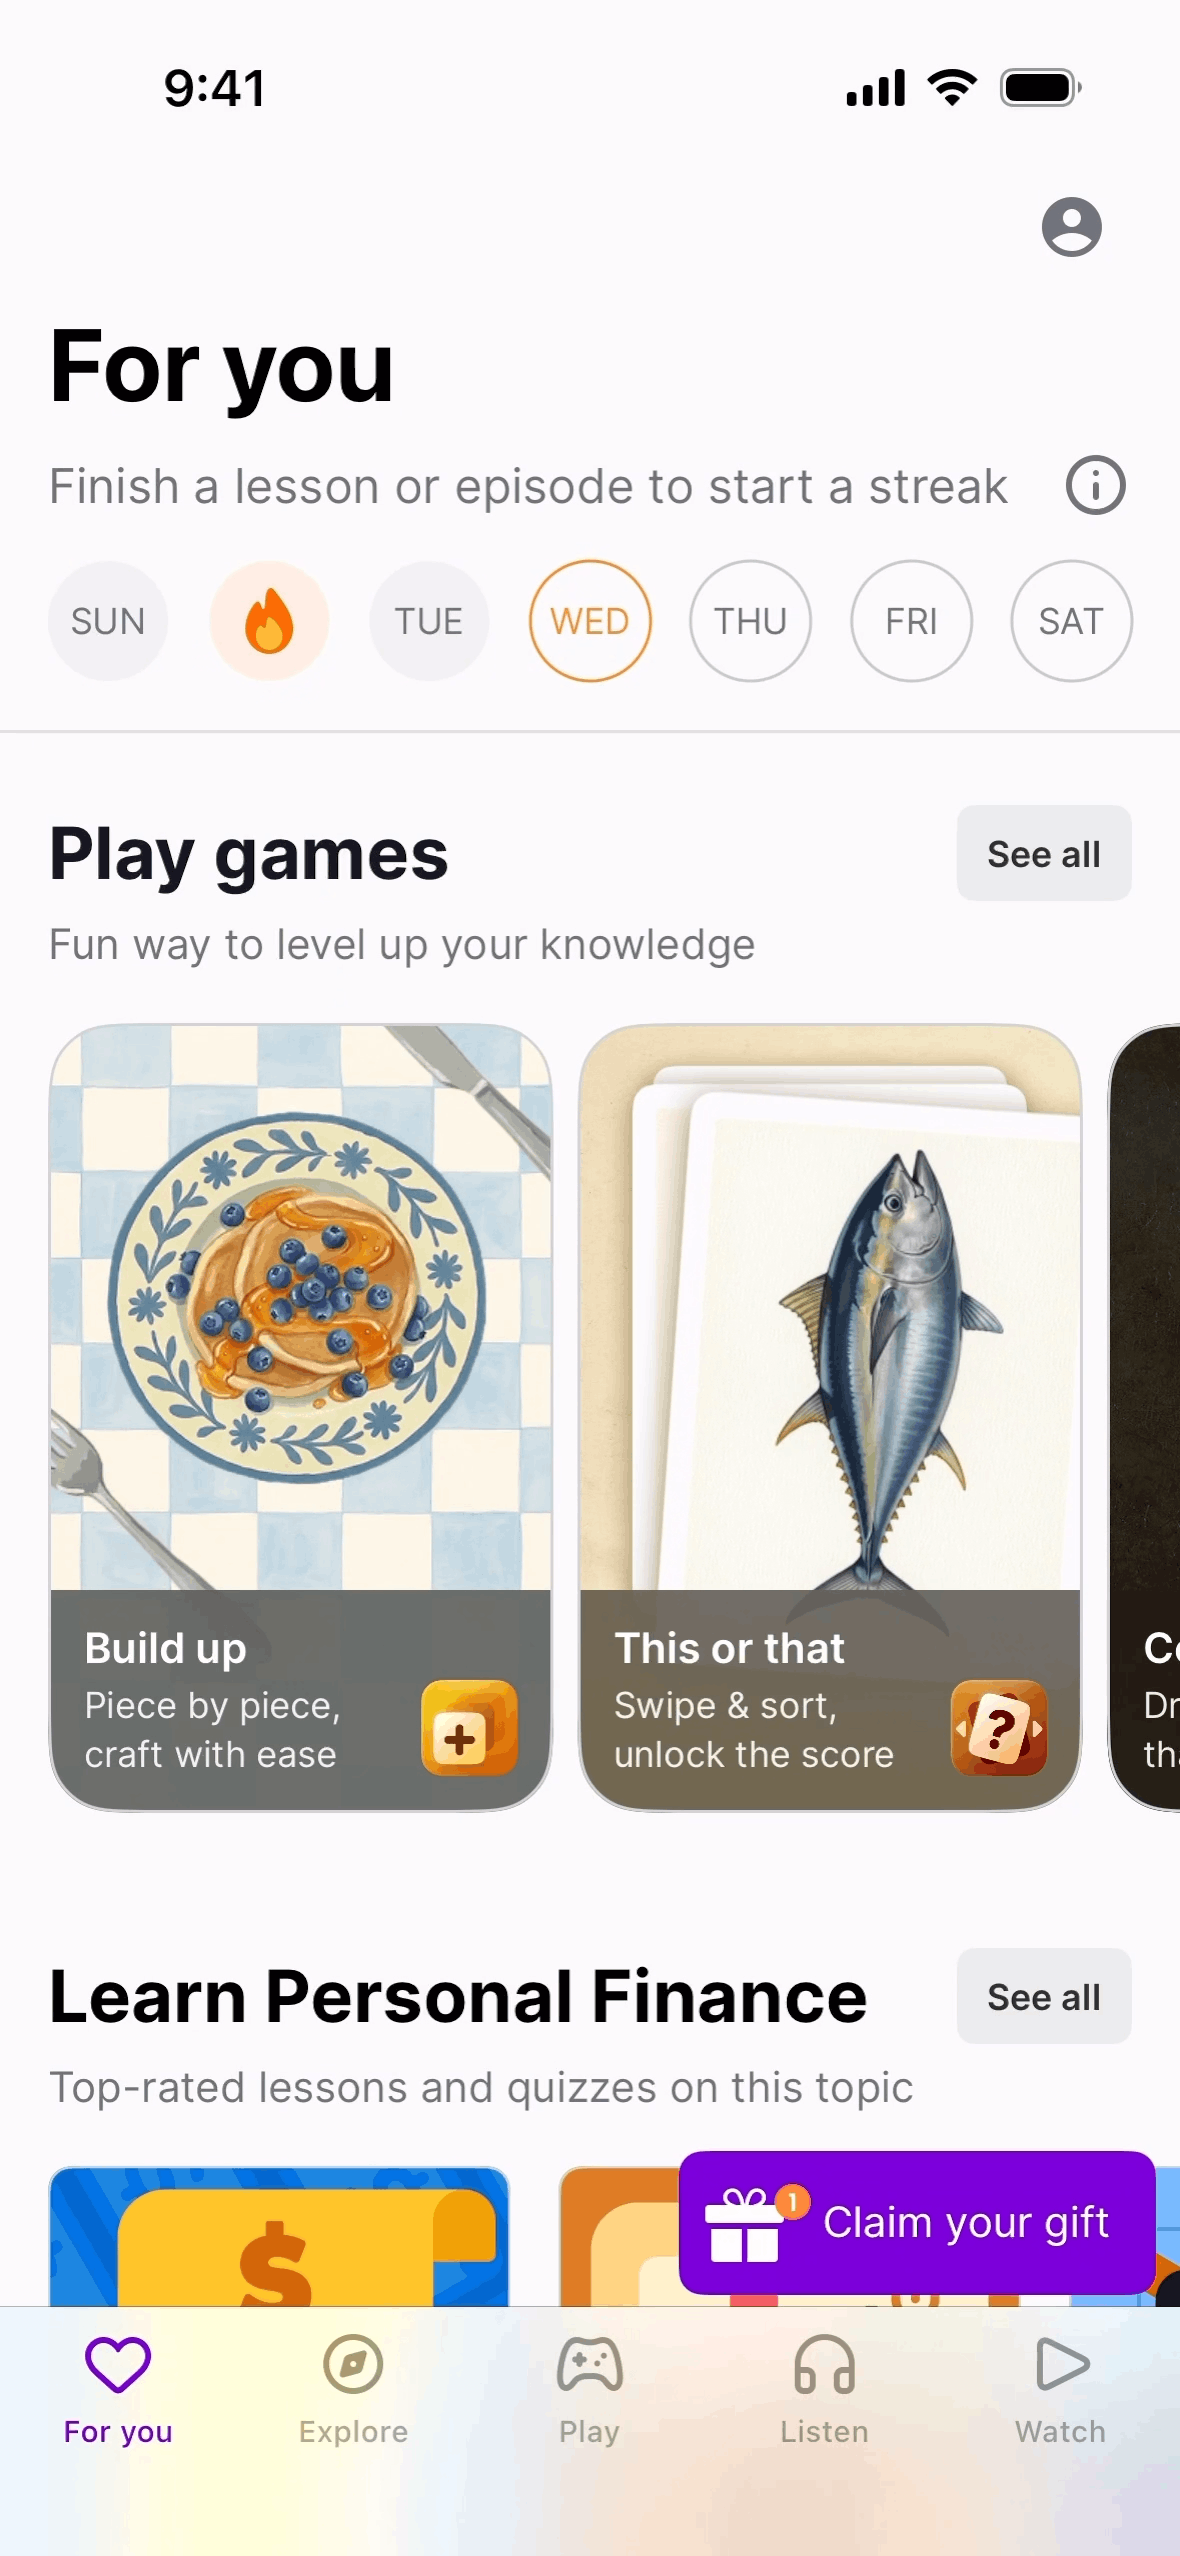Claim your gift banner button
The image size is (1180, 2556).
click(917, 2223)
